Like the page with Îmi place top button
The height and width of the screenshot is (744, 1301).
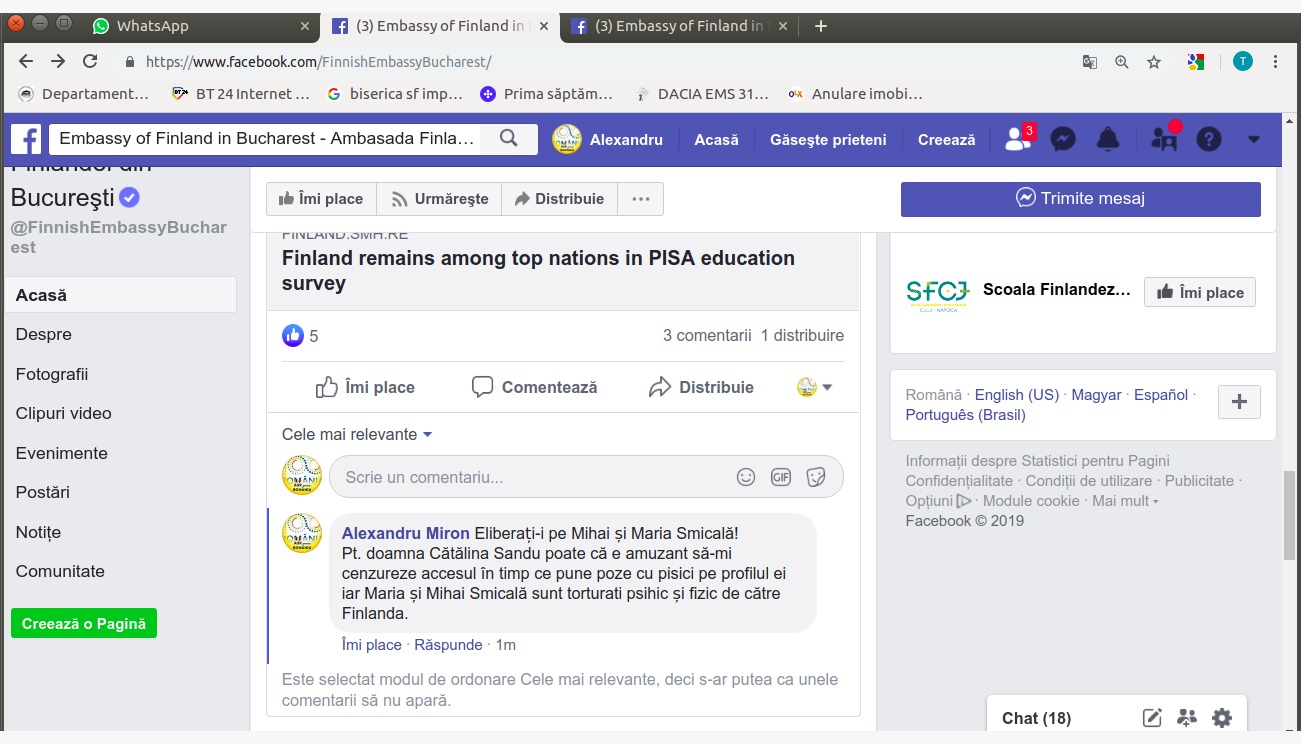321,199
